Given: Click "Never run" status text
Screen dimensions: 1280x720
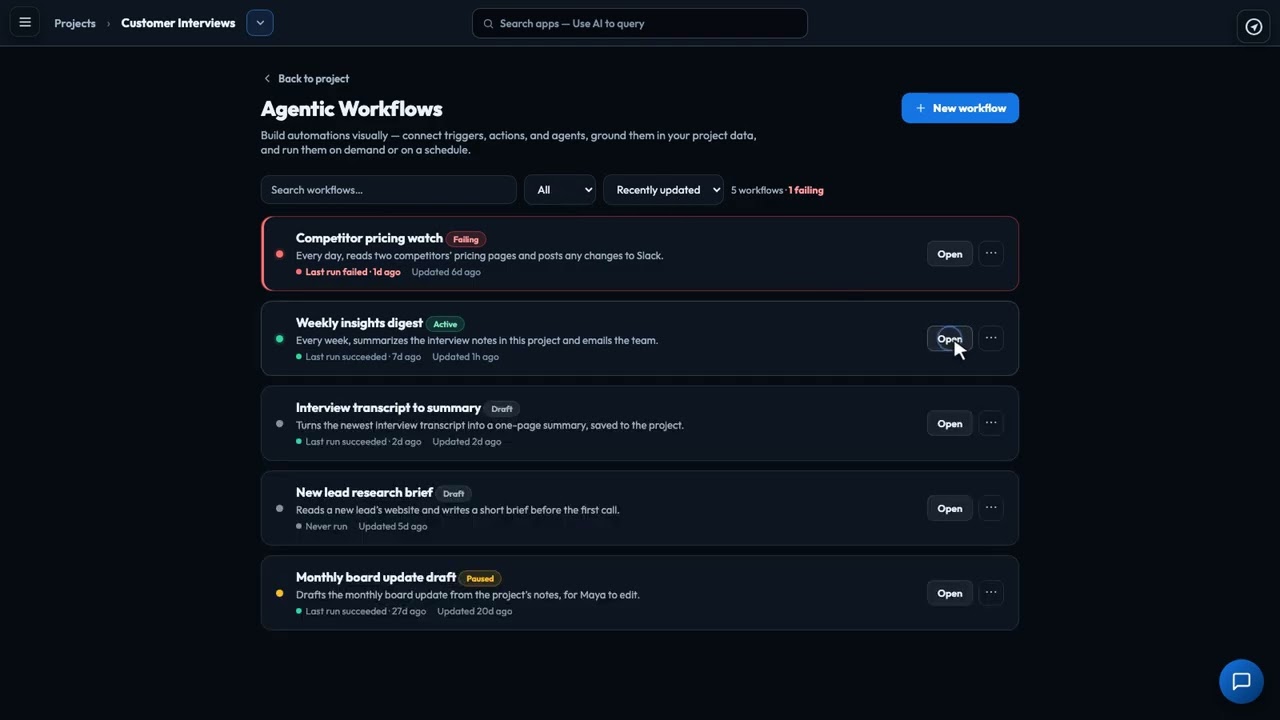Looking at the screenshot, I should [x=326, y=526].
